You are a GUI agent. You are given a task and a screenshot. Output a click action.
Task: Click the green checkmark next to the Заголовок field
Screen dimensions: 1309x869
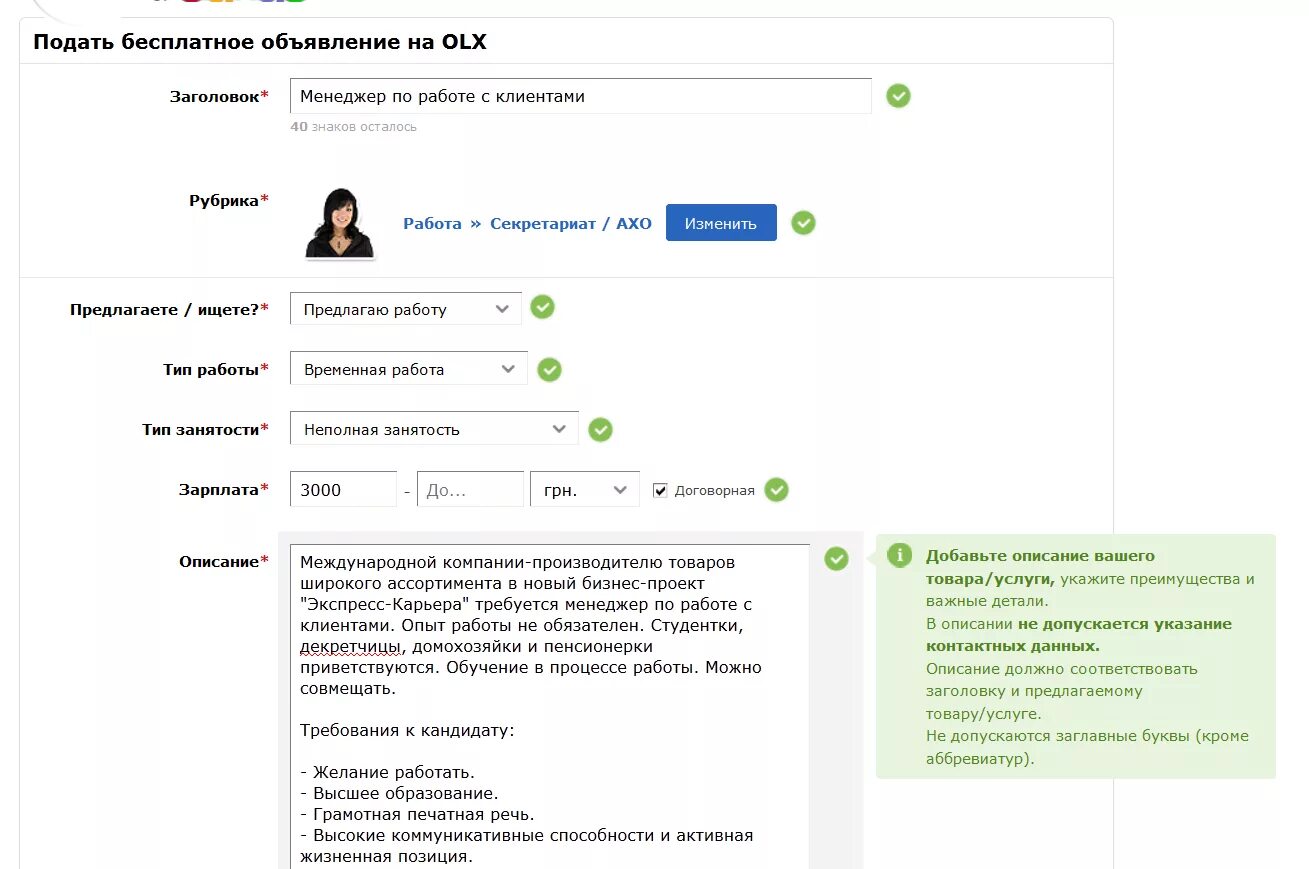(x=898, y=96)
